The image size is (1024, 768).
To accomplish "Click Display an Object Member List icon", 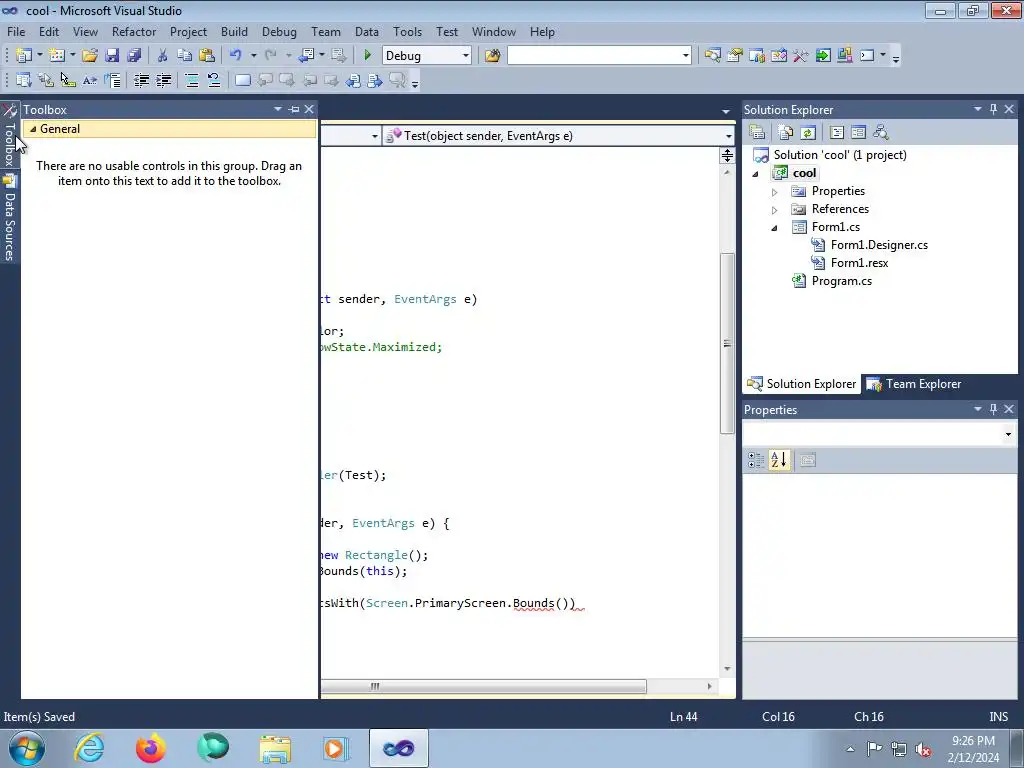I will pyautogui.click(x=24, y=80).
